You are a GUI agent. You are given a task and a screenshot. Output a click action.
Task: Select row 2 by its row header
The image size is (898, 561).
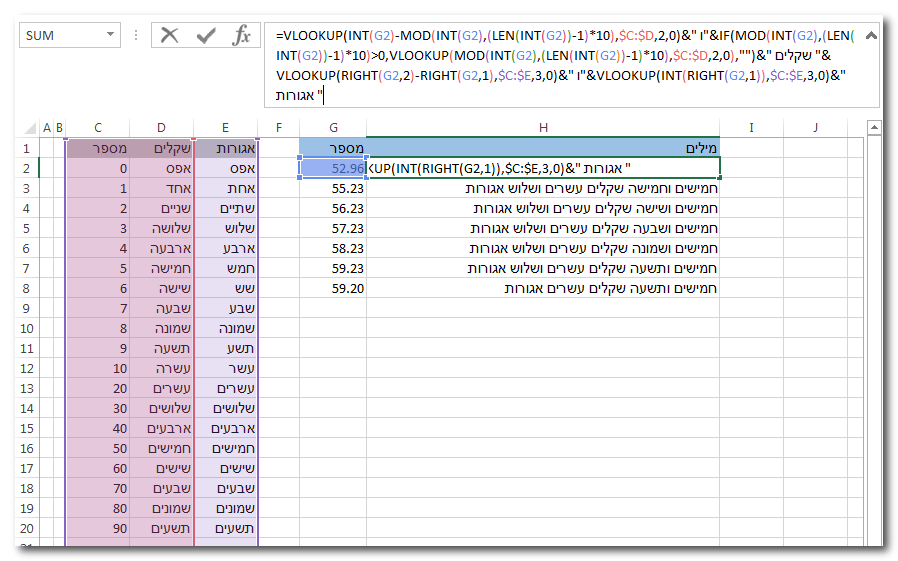tap(27, 168)
